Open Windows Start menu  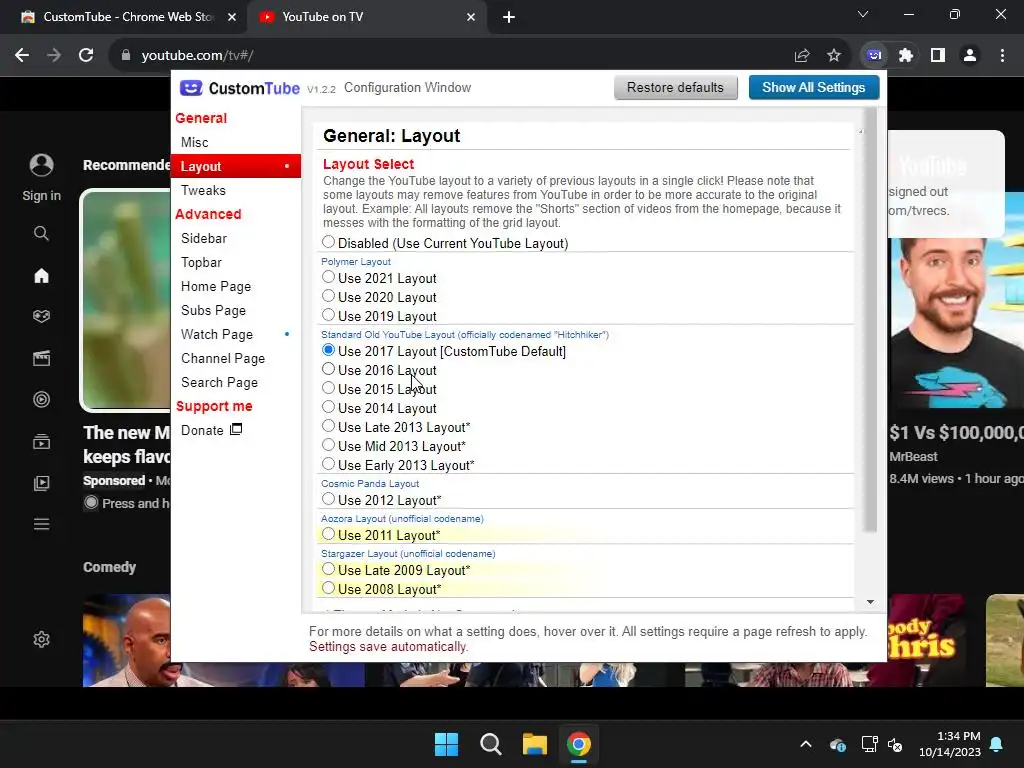click(447, 744)
